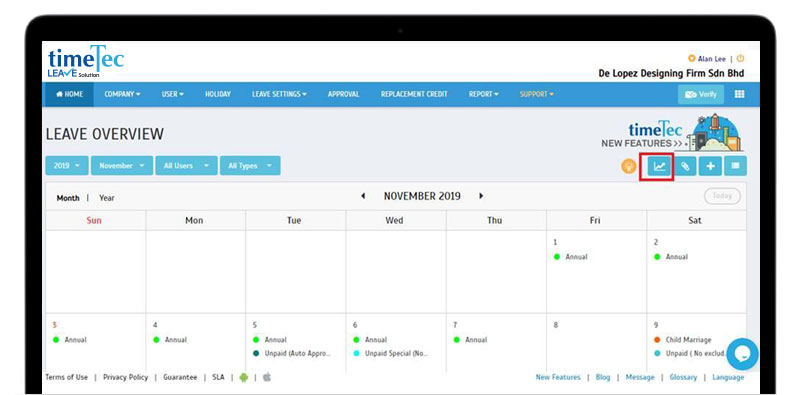Go to the Home tab
The width and height of the screenshot is (800, 395).
pyautogui.click(x=69, y=94)
